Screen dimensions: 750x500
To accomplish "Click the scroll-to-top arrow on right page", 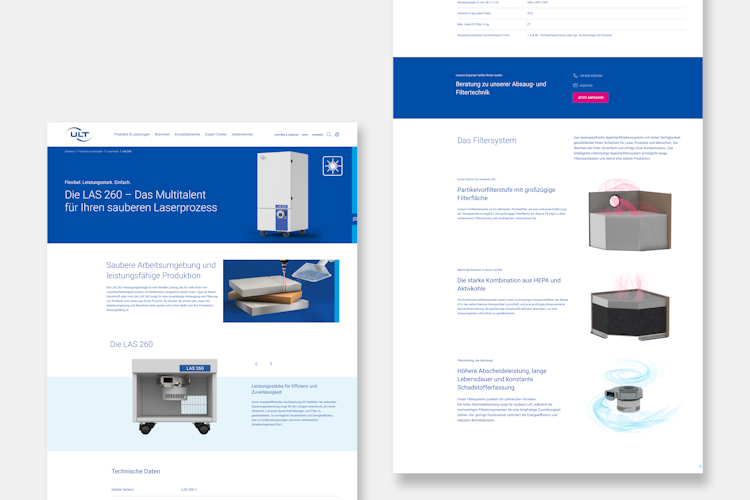I will (x=700, y=467).
